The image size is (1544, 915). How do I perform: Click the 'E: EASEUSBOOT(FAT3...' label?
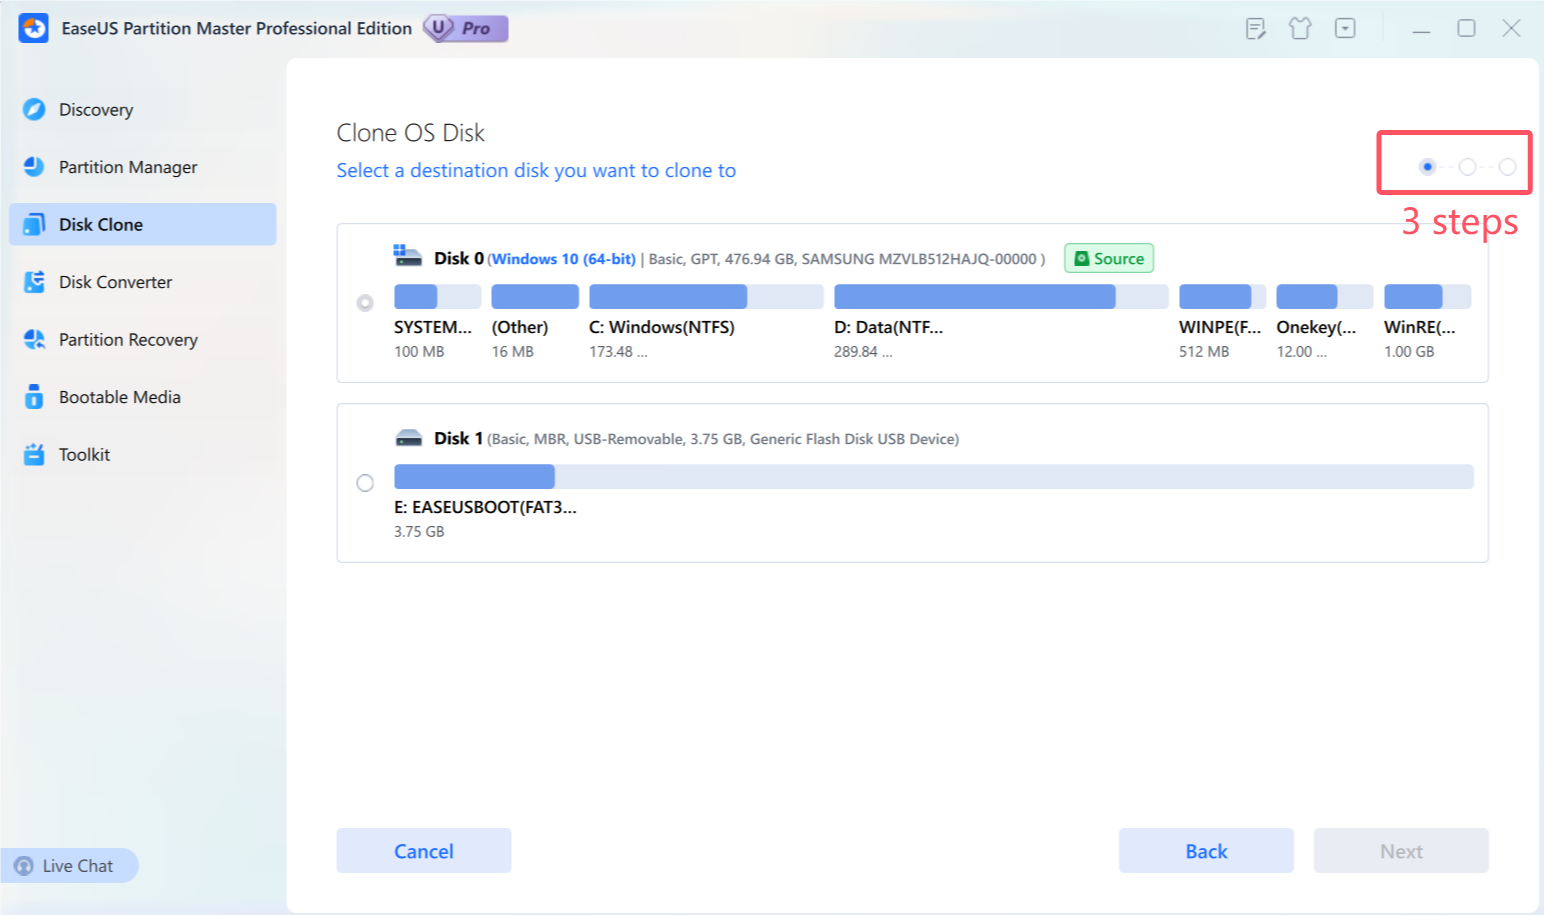click(485, 507)
